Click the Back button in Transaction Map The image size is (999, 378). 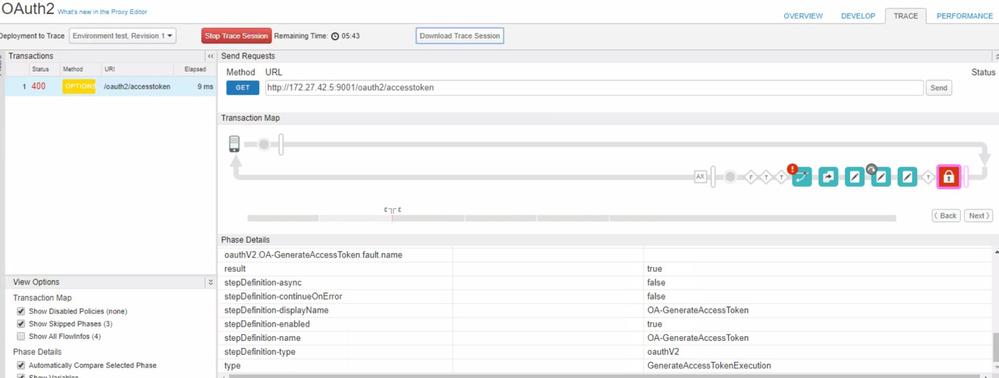(x=945, y=215)
